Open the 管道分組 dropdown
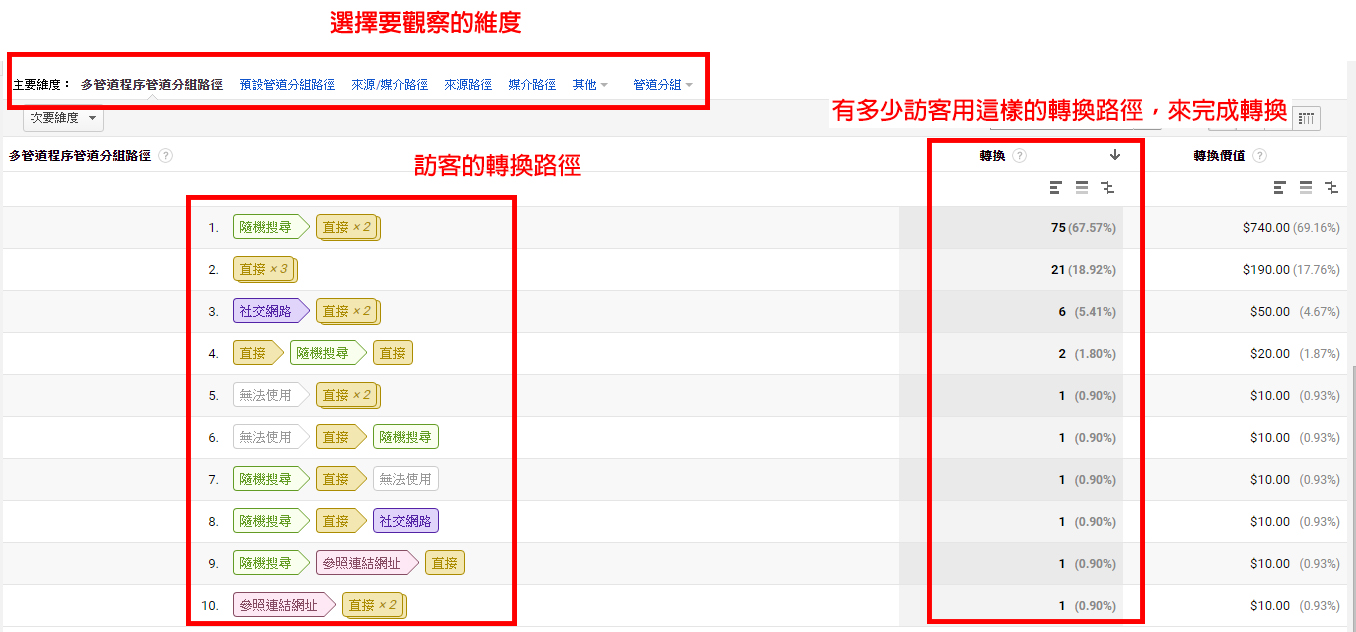Image resolution: width=1356 pixels, height=632 pixels. (x=663, y=85)
